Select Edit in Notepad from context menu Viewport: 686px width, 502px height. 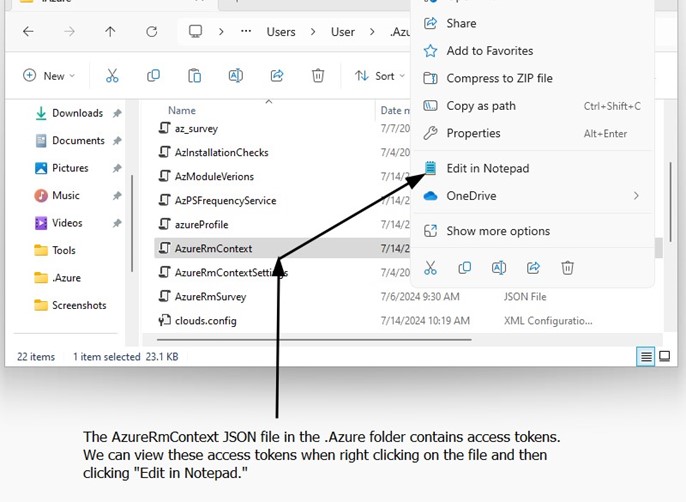[x=487, y=168]
